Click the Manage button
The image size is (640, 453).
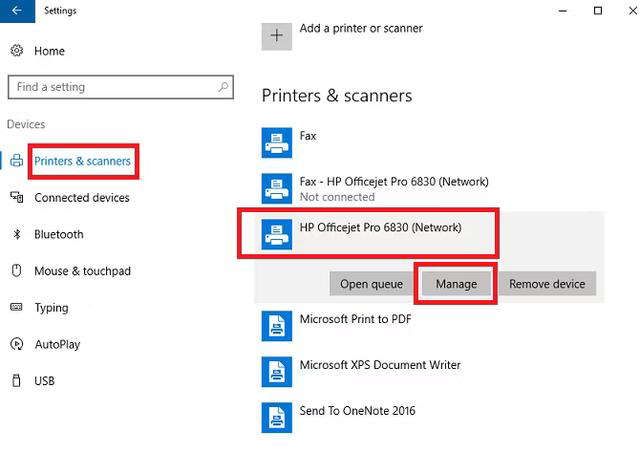tap(456, 284)
